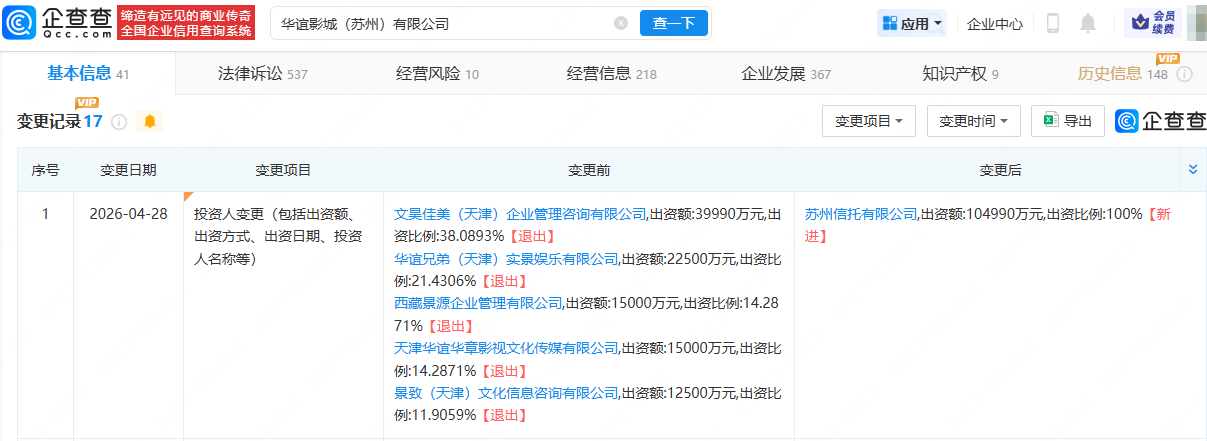Screen dimensions: 1207x441
Task: Click the info icon next to 历史信息 148
Action: click(1184, 75)
